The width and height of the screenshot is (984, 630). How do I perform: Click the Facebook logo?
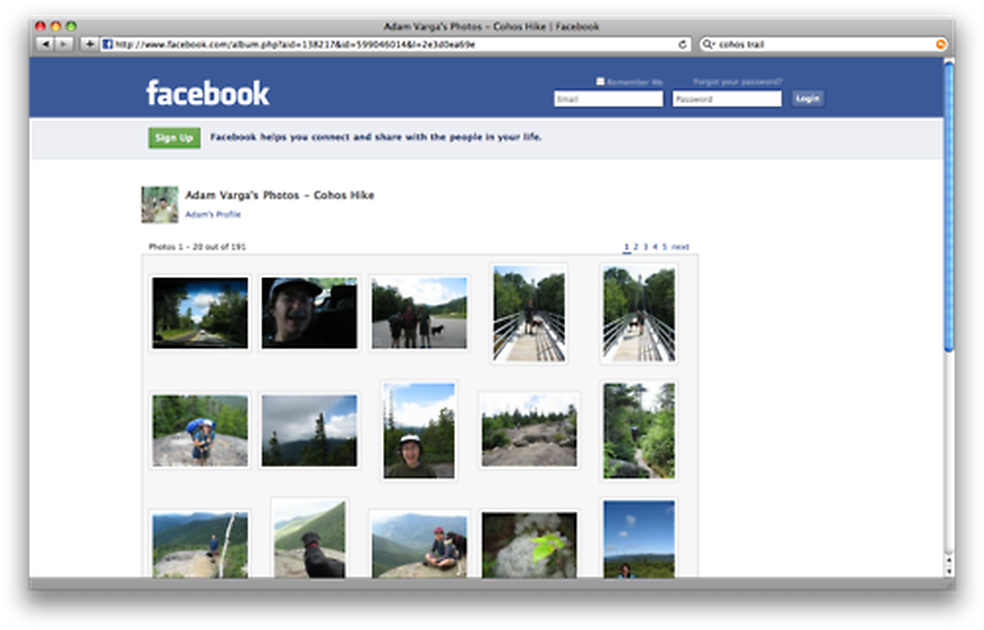(208, 93)
